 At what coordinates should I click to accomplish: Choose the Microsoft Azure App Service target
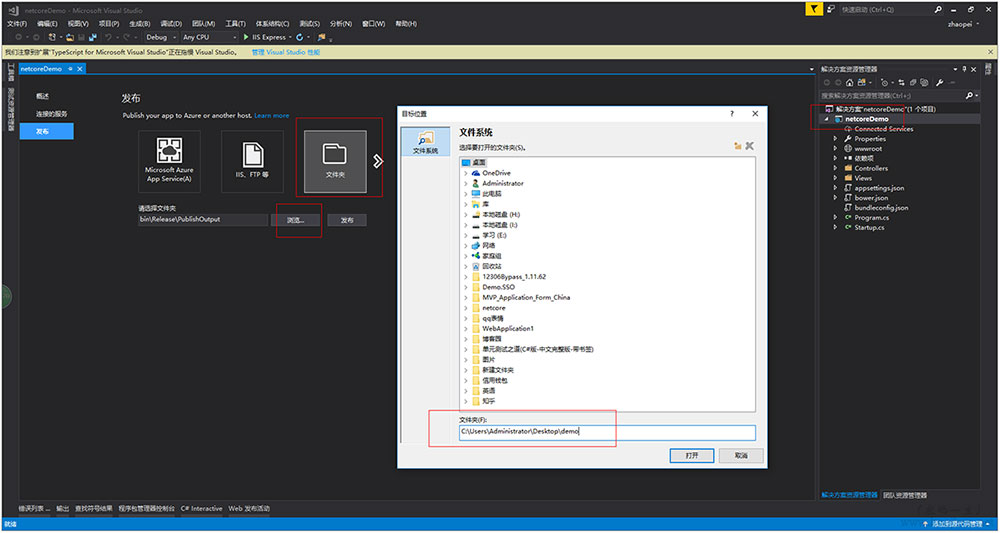170,161
